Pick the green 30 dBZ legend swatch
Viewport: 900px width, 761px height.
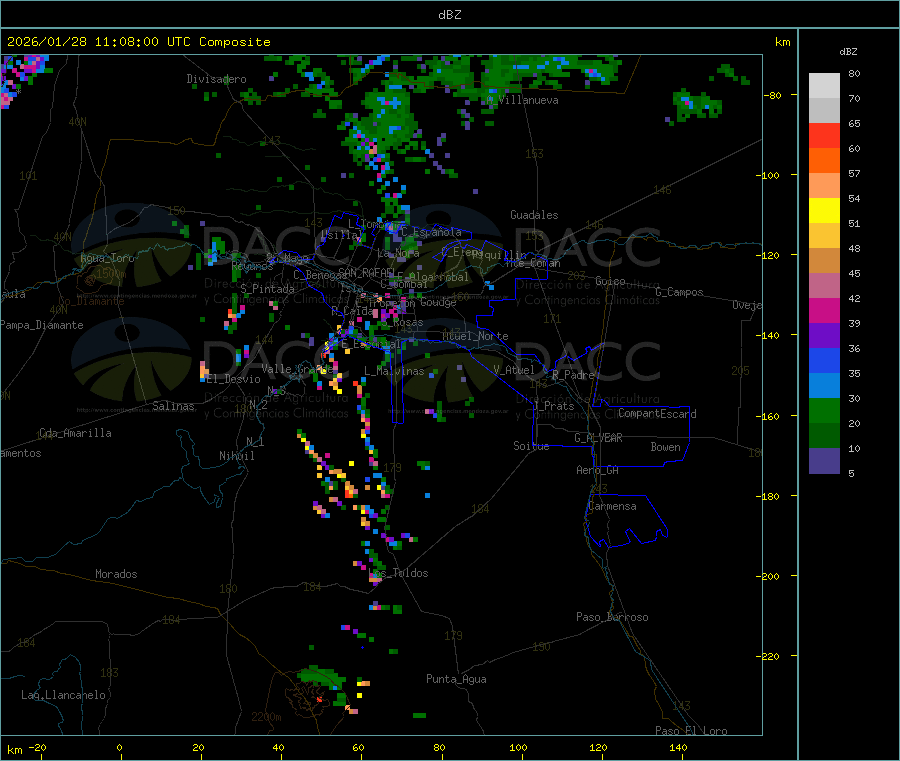[x=824, y=410]
